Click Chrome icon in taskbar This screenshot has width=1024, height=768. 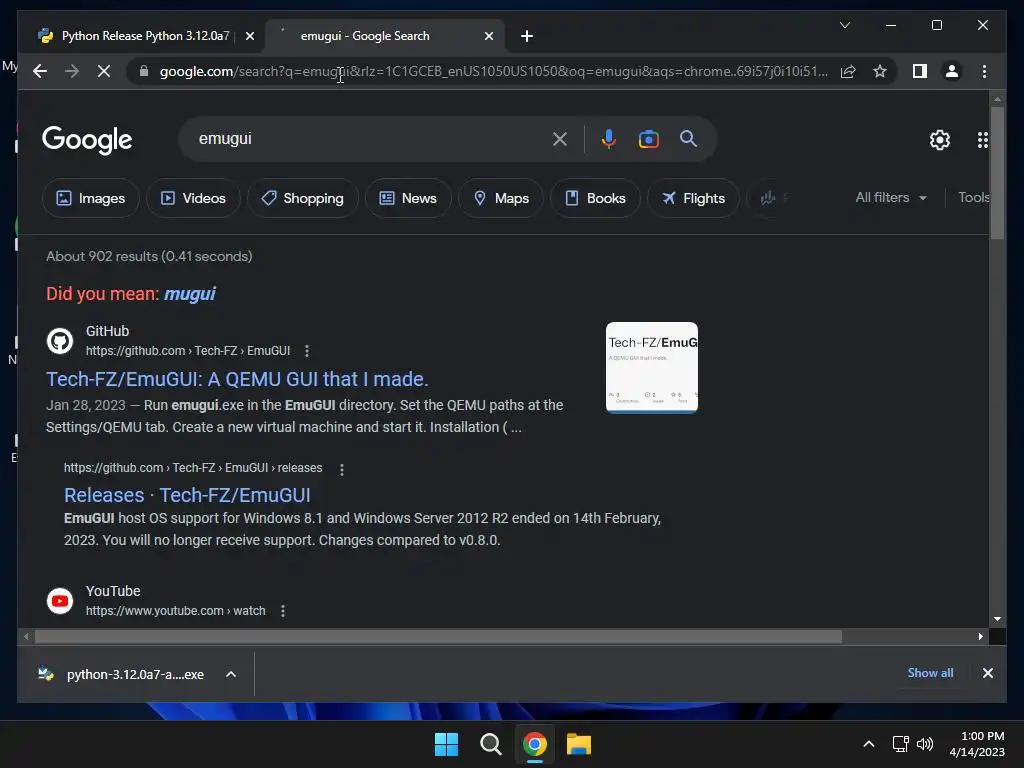[535, 744]
